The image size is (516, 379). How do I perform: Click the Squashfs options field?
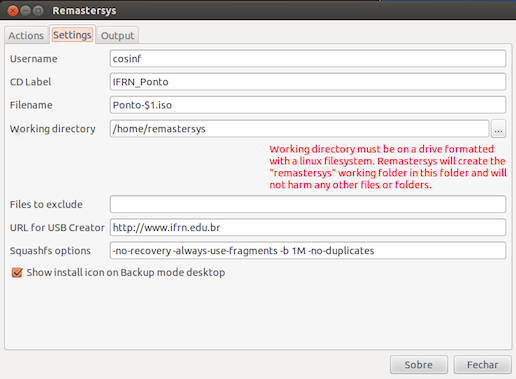(308, 251)
